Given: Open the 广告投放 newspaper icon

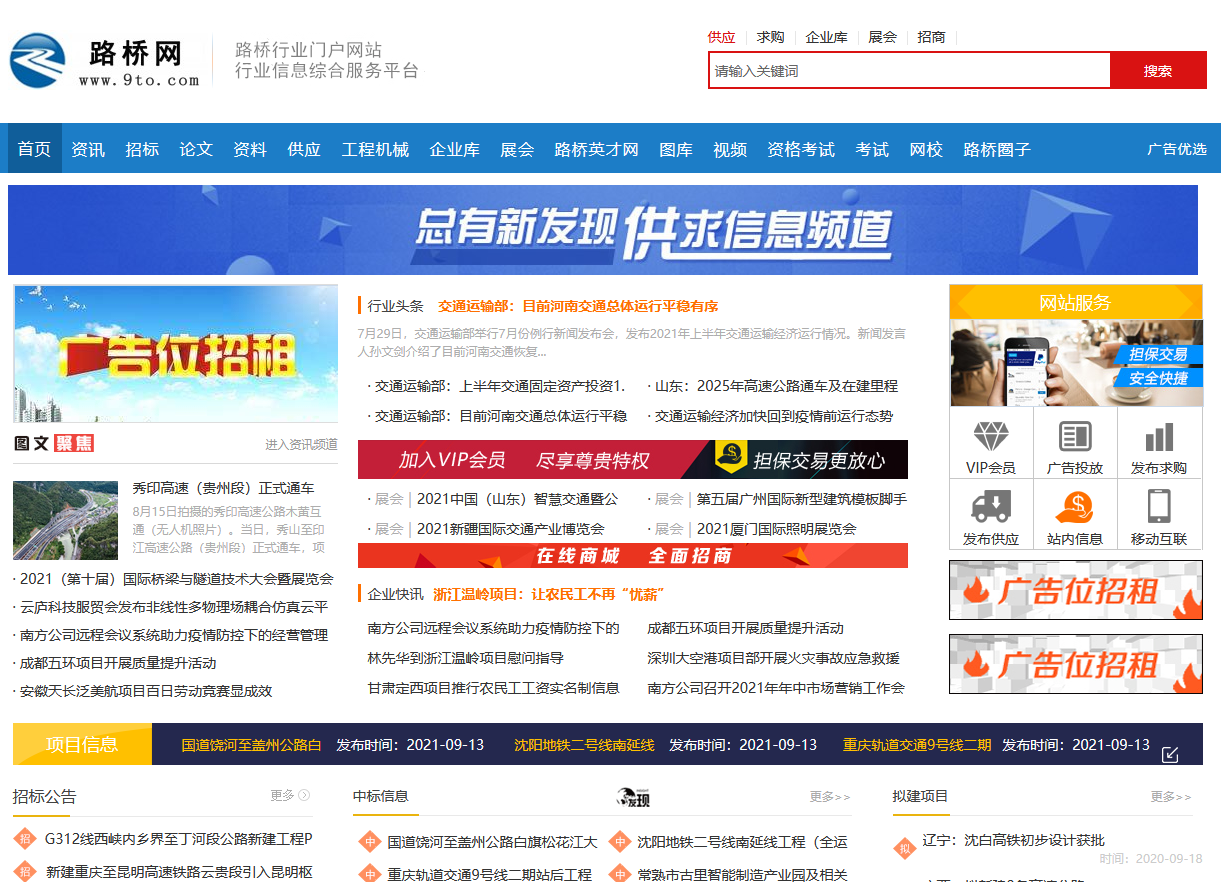Looking at the screenshot, I should click(1075, 436).
